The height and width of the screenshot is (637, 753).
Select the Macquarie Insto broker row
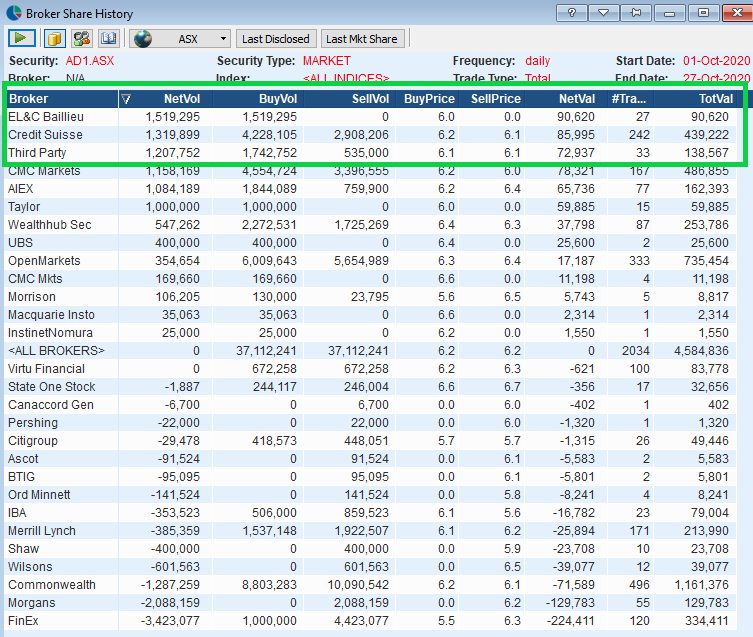(x=371, y=315)
